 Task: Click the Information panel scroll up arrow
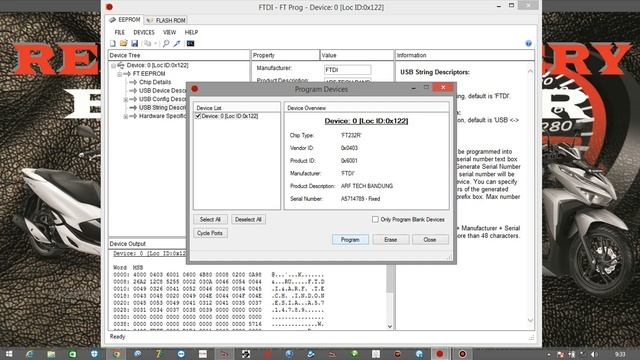tap(530, 71)
